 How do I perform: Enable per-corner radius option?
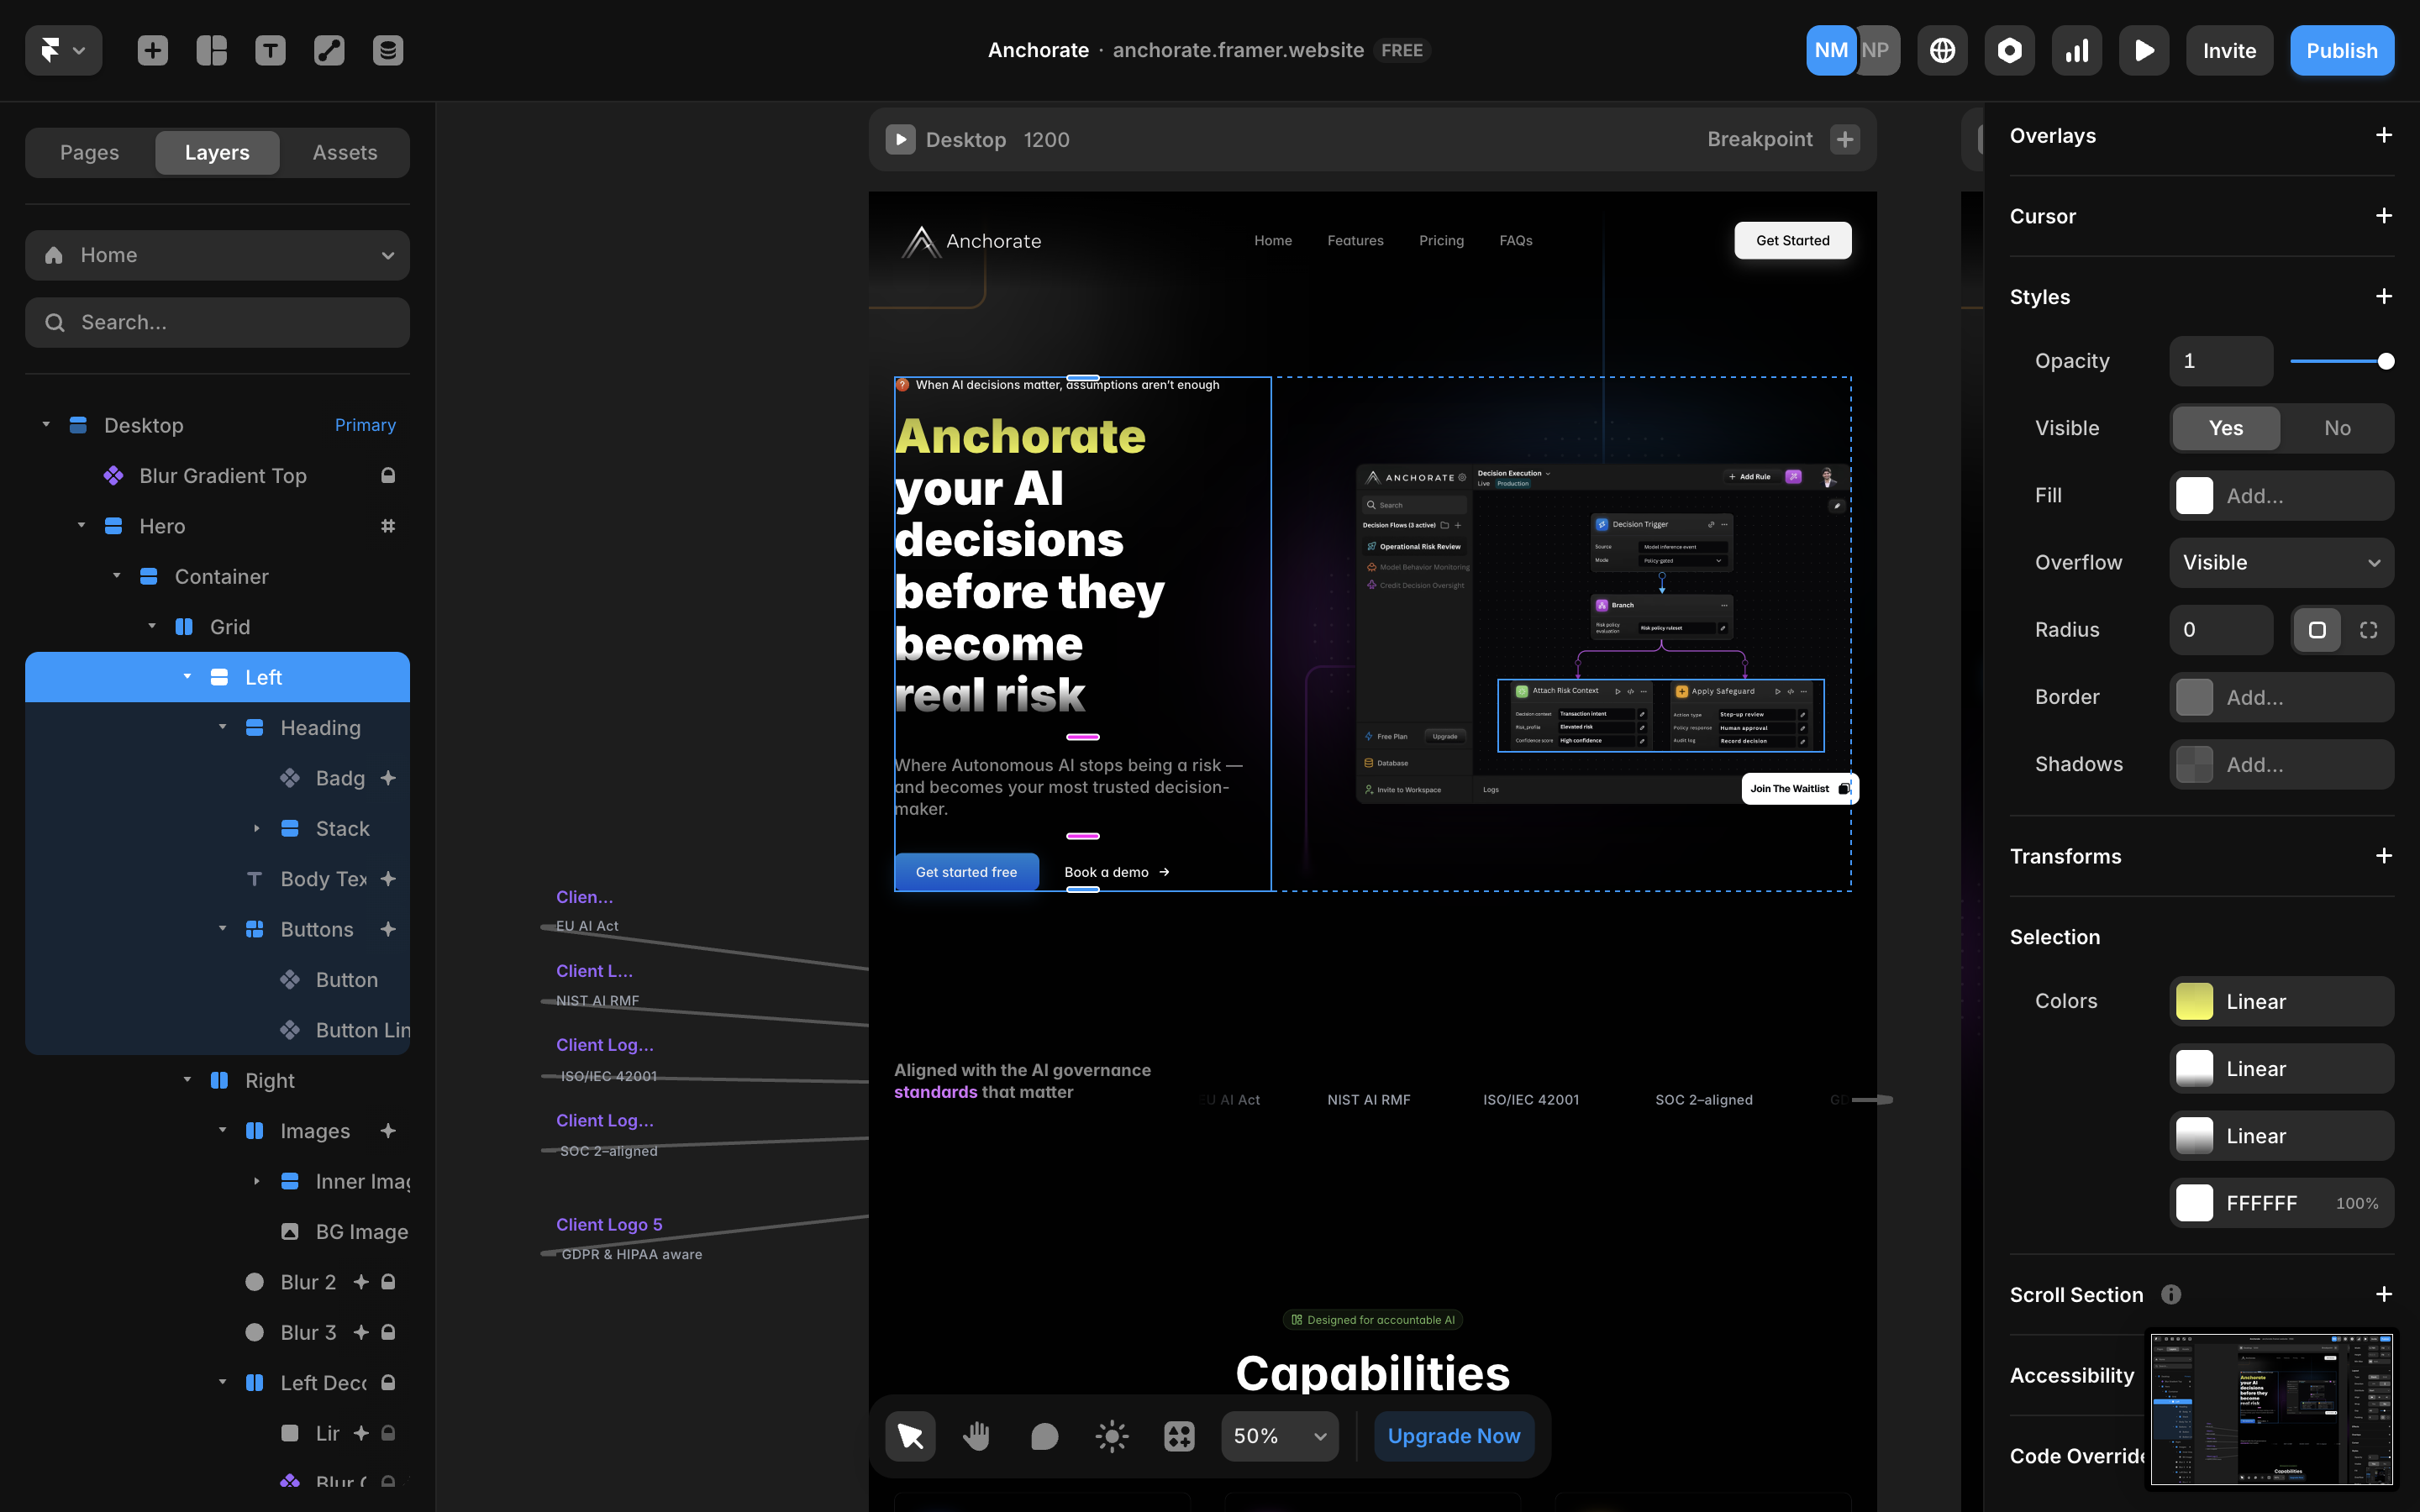tap(2368, 630)
